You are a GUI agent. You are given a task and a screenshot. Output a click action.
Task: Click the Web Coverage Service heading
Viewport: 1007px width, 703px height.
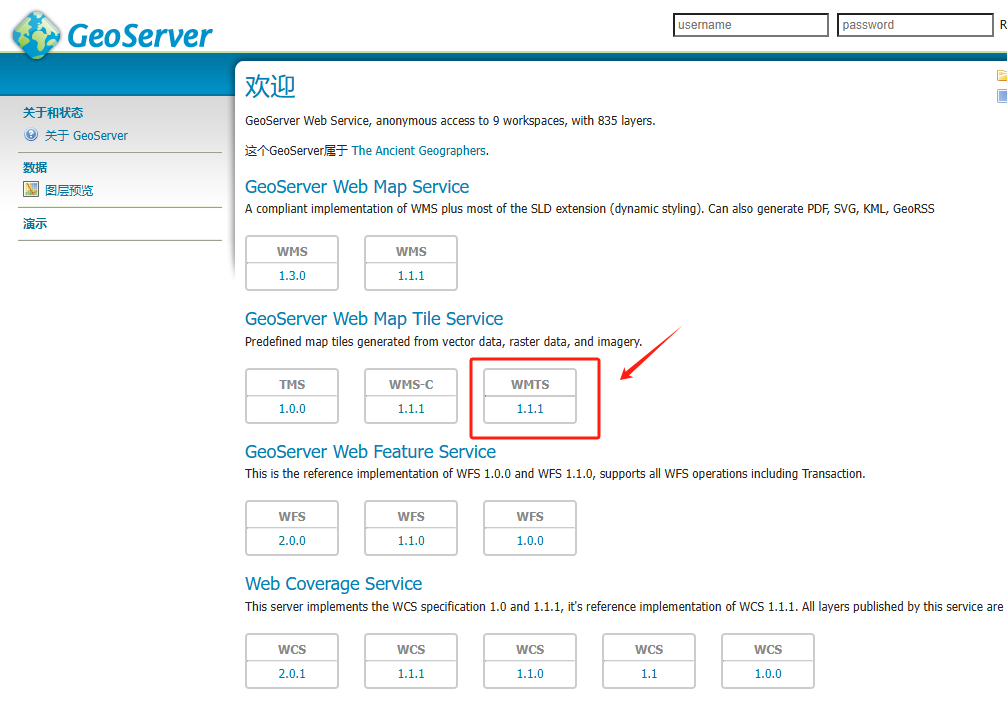(x=333, y=584)
